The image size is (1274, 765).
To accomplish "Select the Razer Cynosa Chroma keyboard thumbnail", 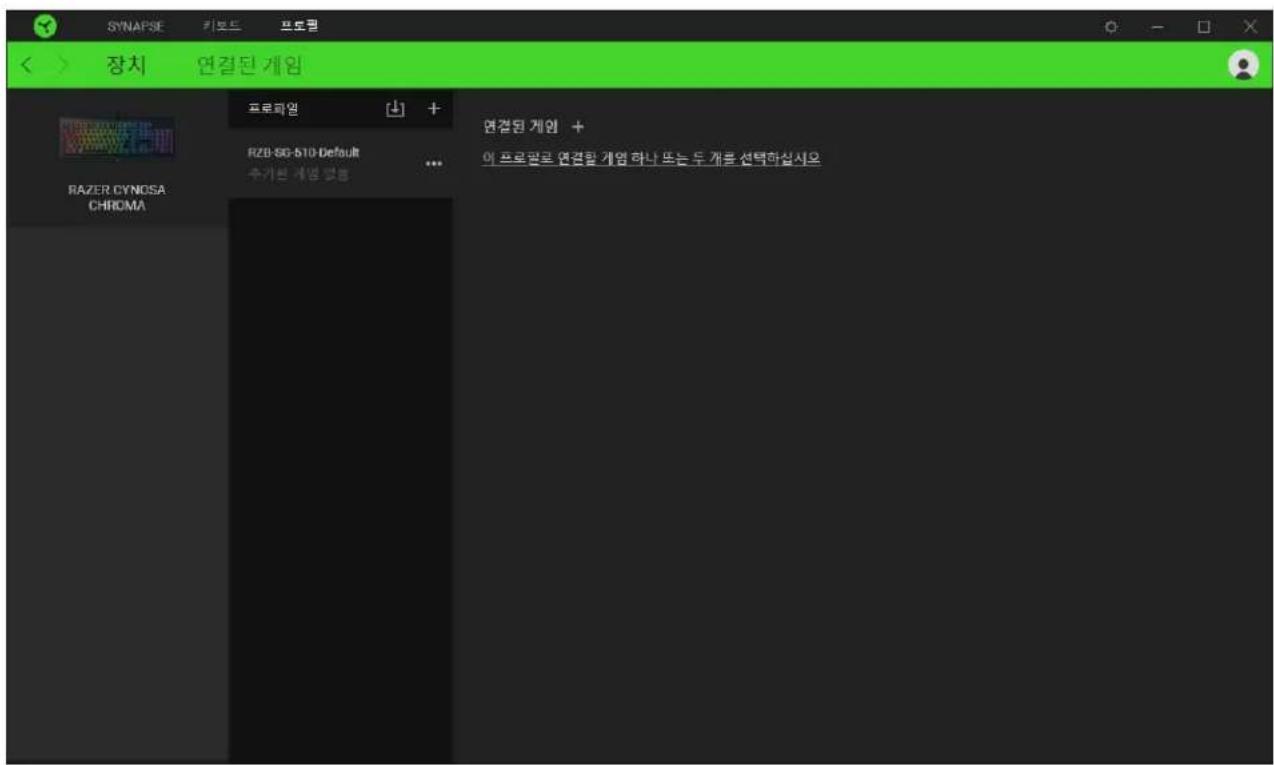I will (117, 140).
